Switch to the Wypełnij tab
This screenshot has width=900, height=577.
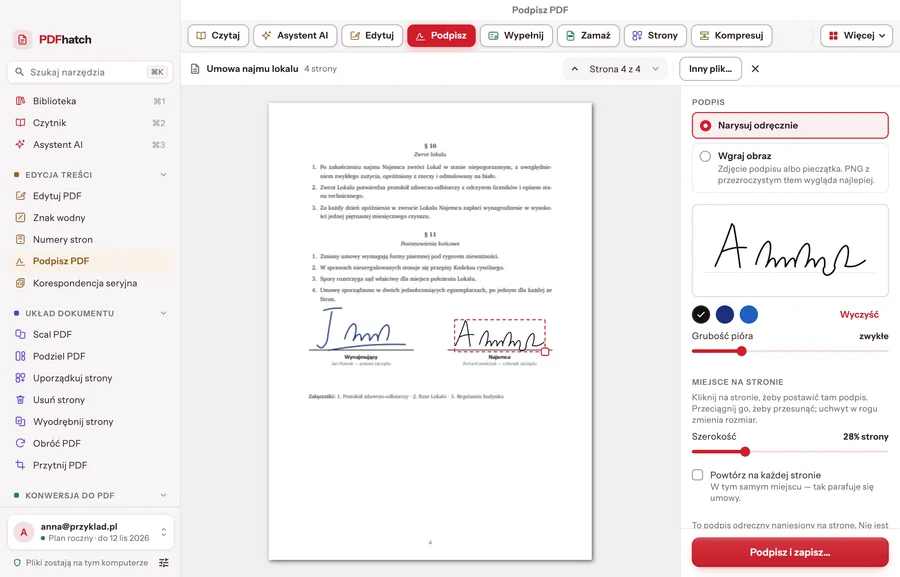(516, 36)
